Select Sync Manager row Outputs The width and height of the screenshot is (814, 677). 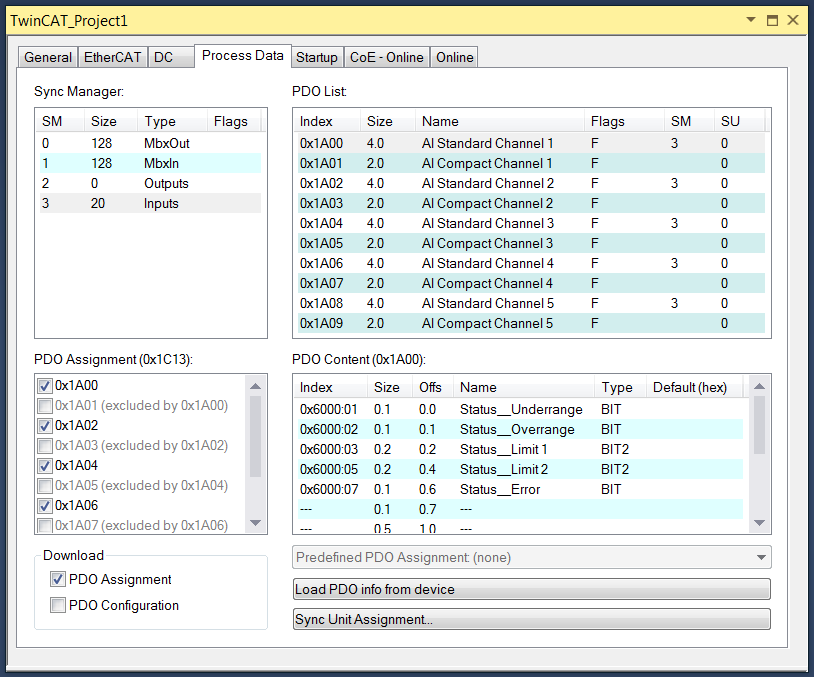[x=150, y=183]
